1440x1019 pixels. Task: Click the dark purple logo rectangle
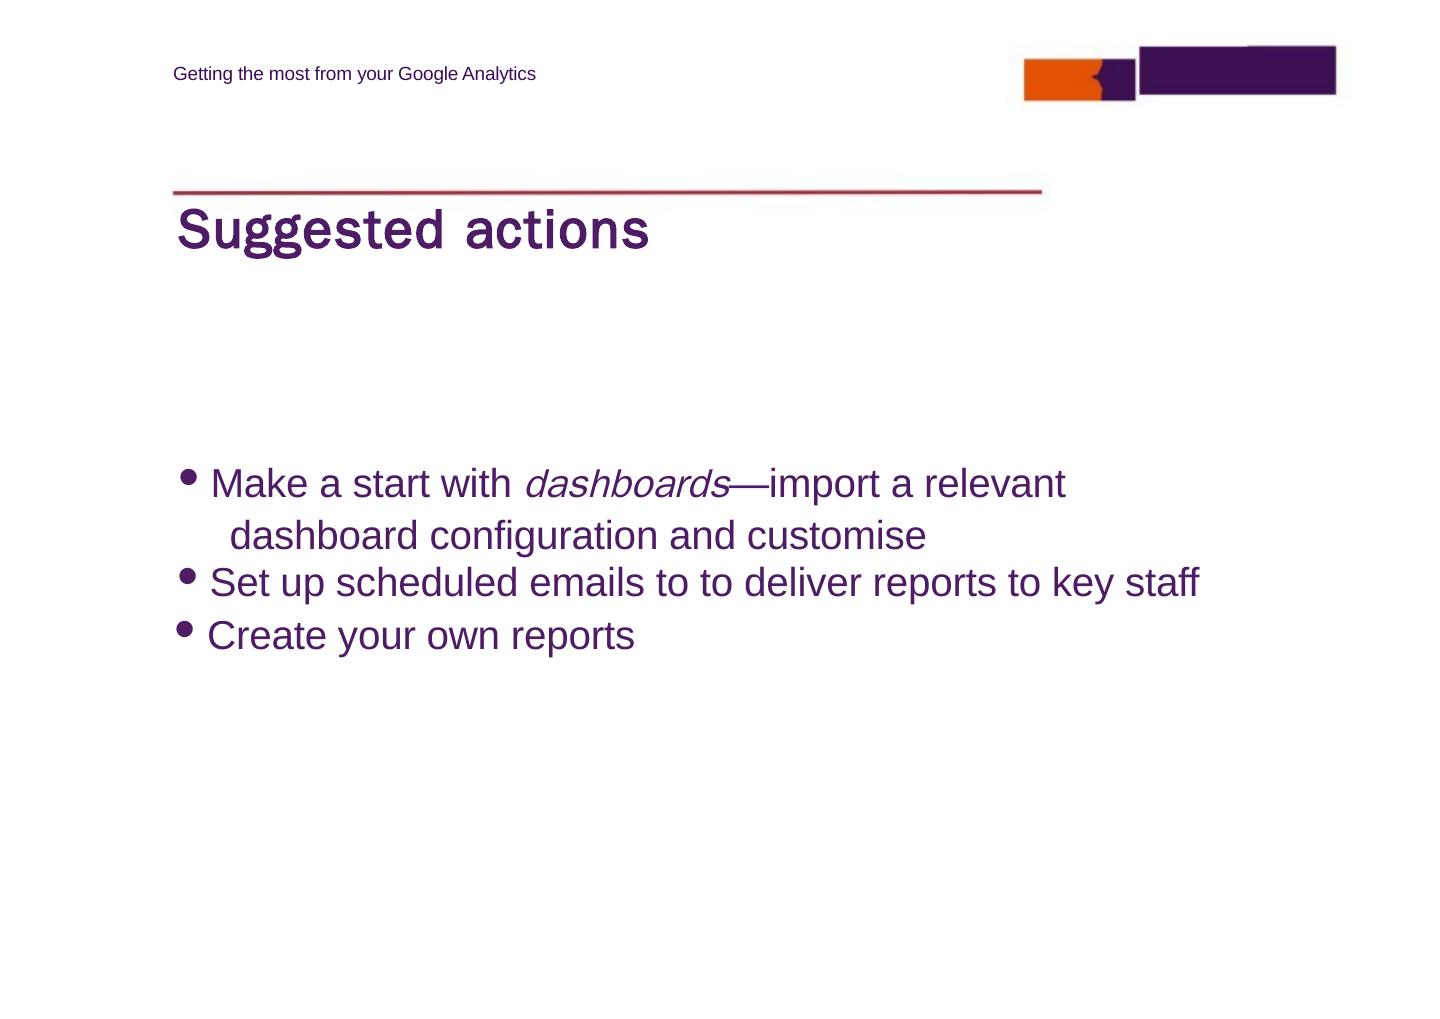click(x=1237, y=70)
